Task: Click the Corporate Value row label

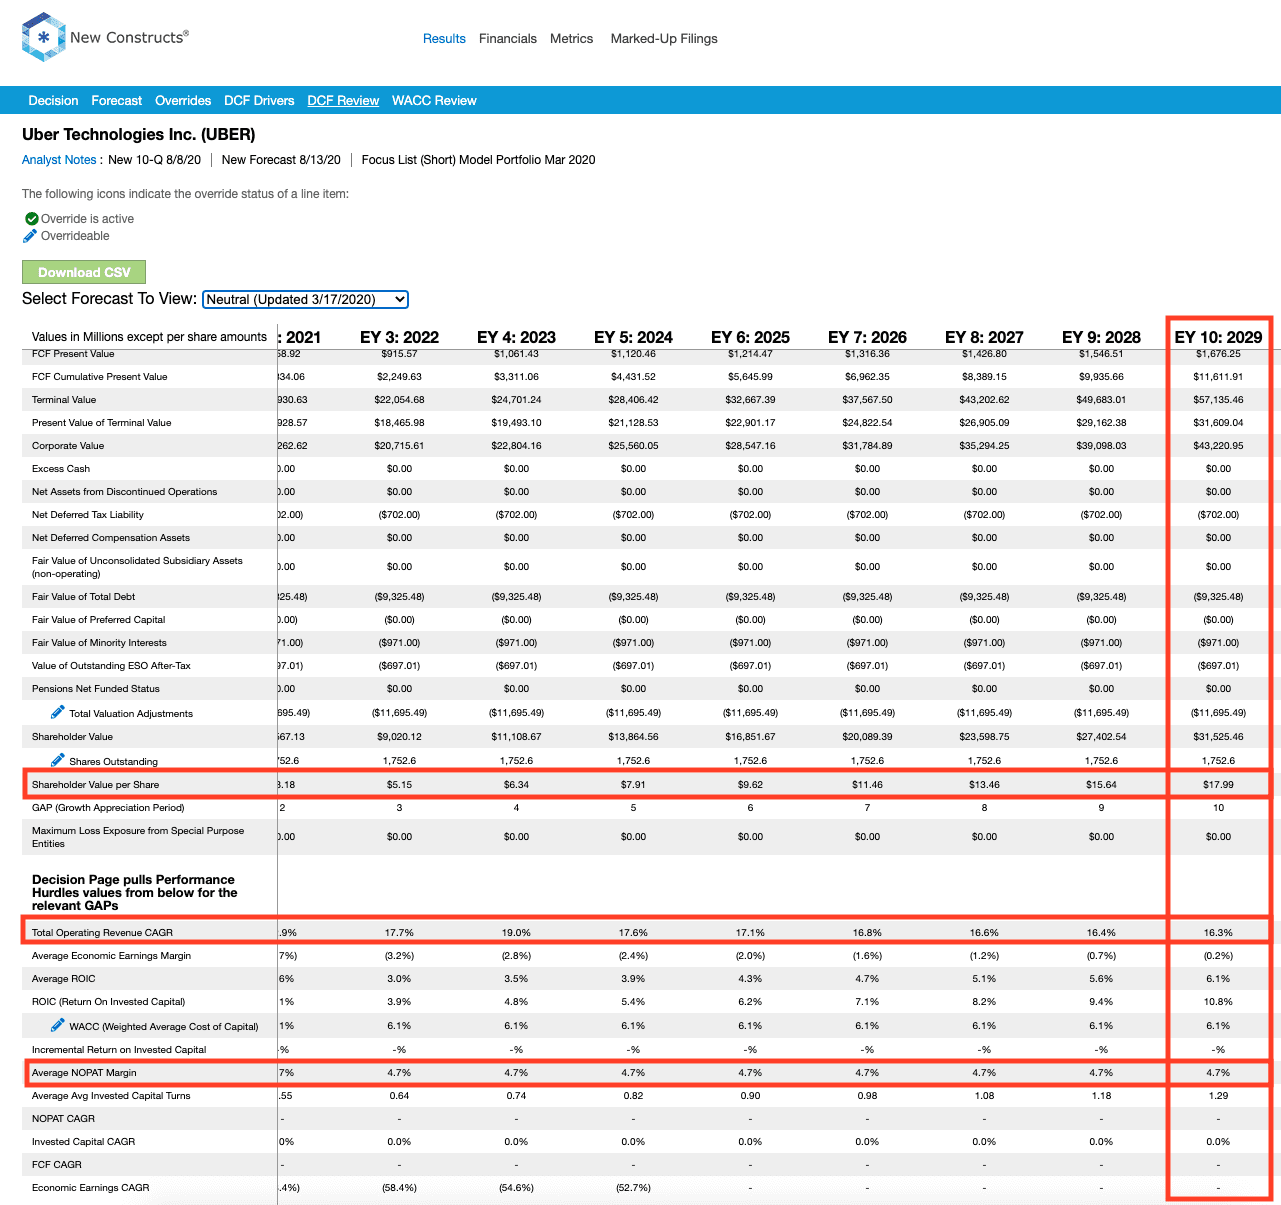Action: tap(68, 446)
